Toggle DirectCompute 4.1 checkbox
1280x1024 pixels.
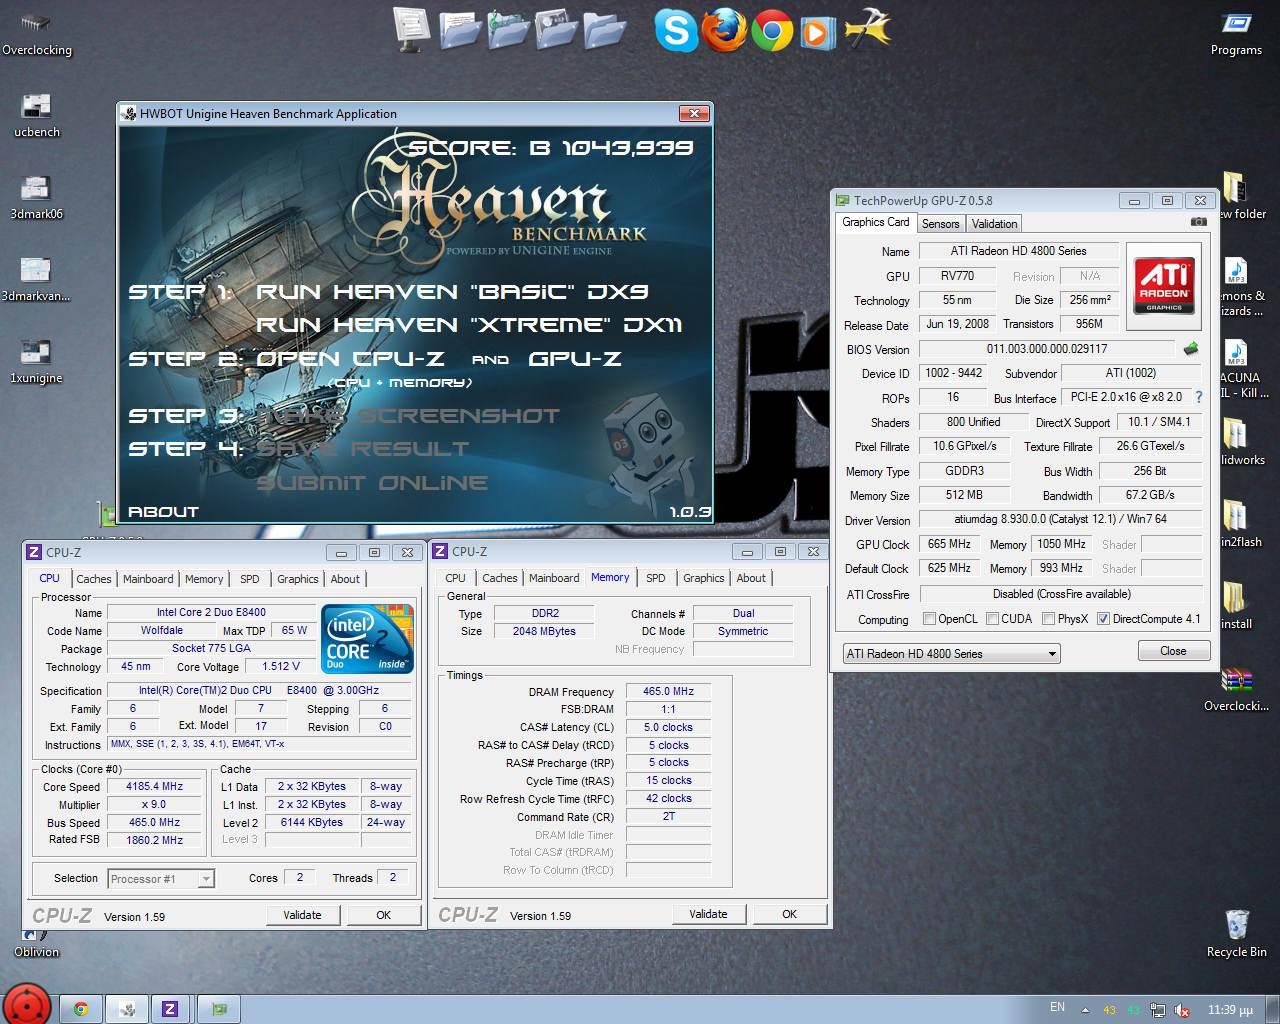1104,619
